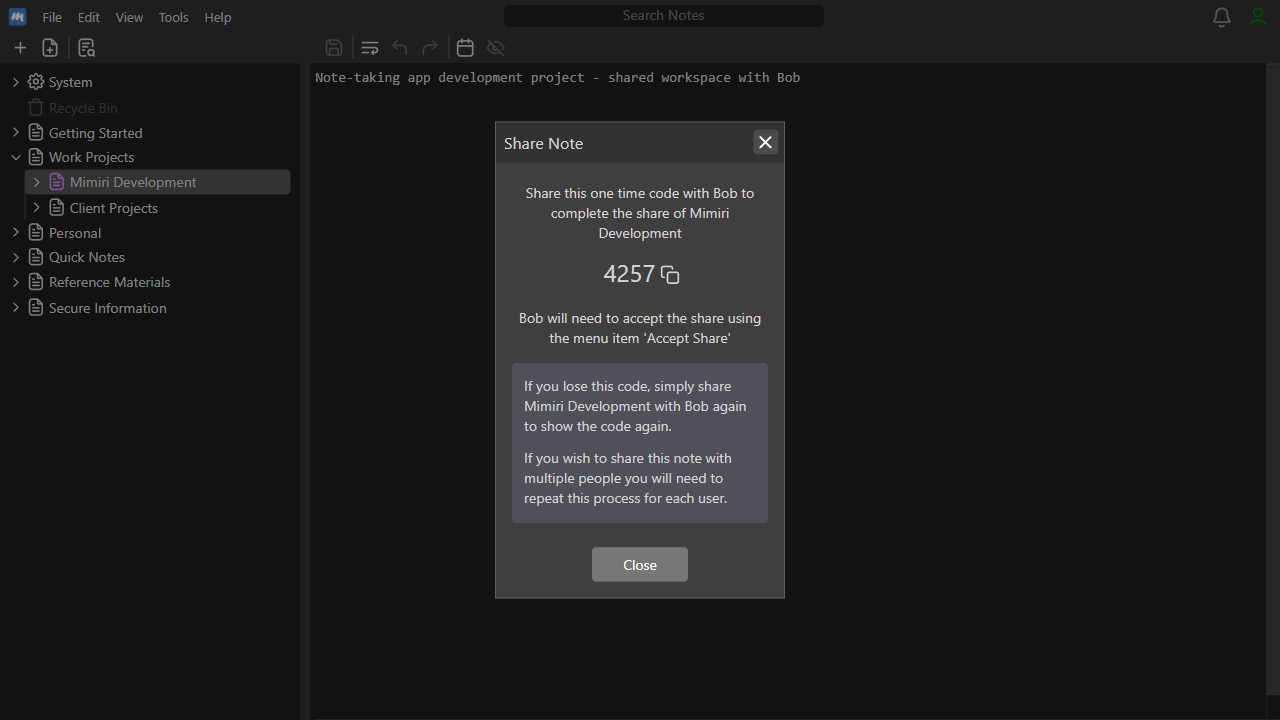Expand the Personal node
The width and height of the screenshot is (1280, 720).
[16, 232]
